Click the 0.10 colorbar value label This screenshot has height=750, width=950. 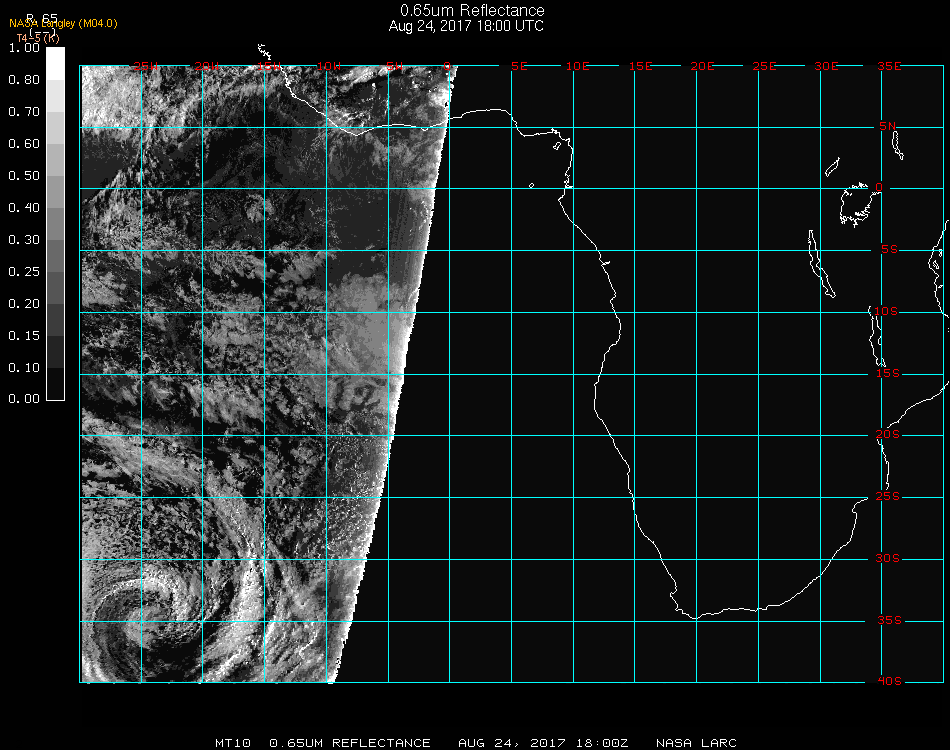click(x=24, y=368)
